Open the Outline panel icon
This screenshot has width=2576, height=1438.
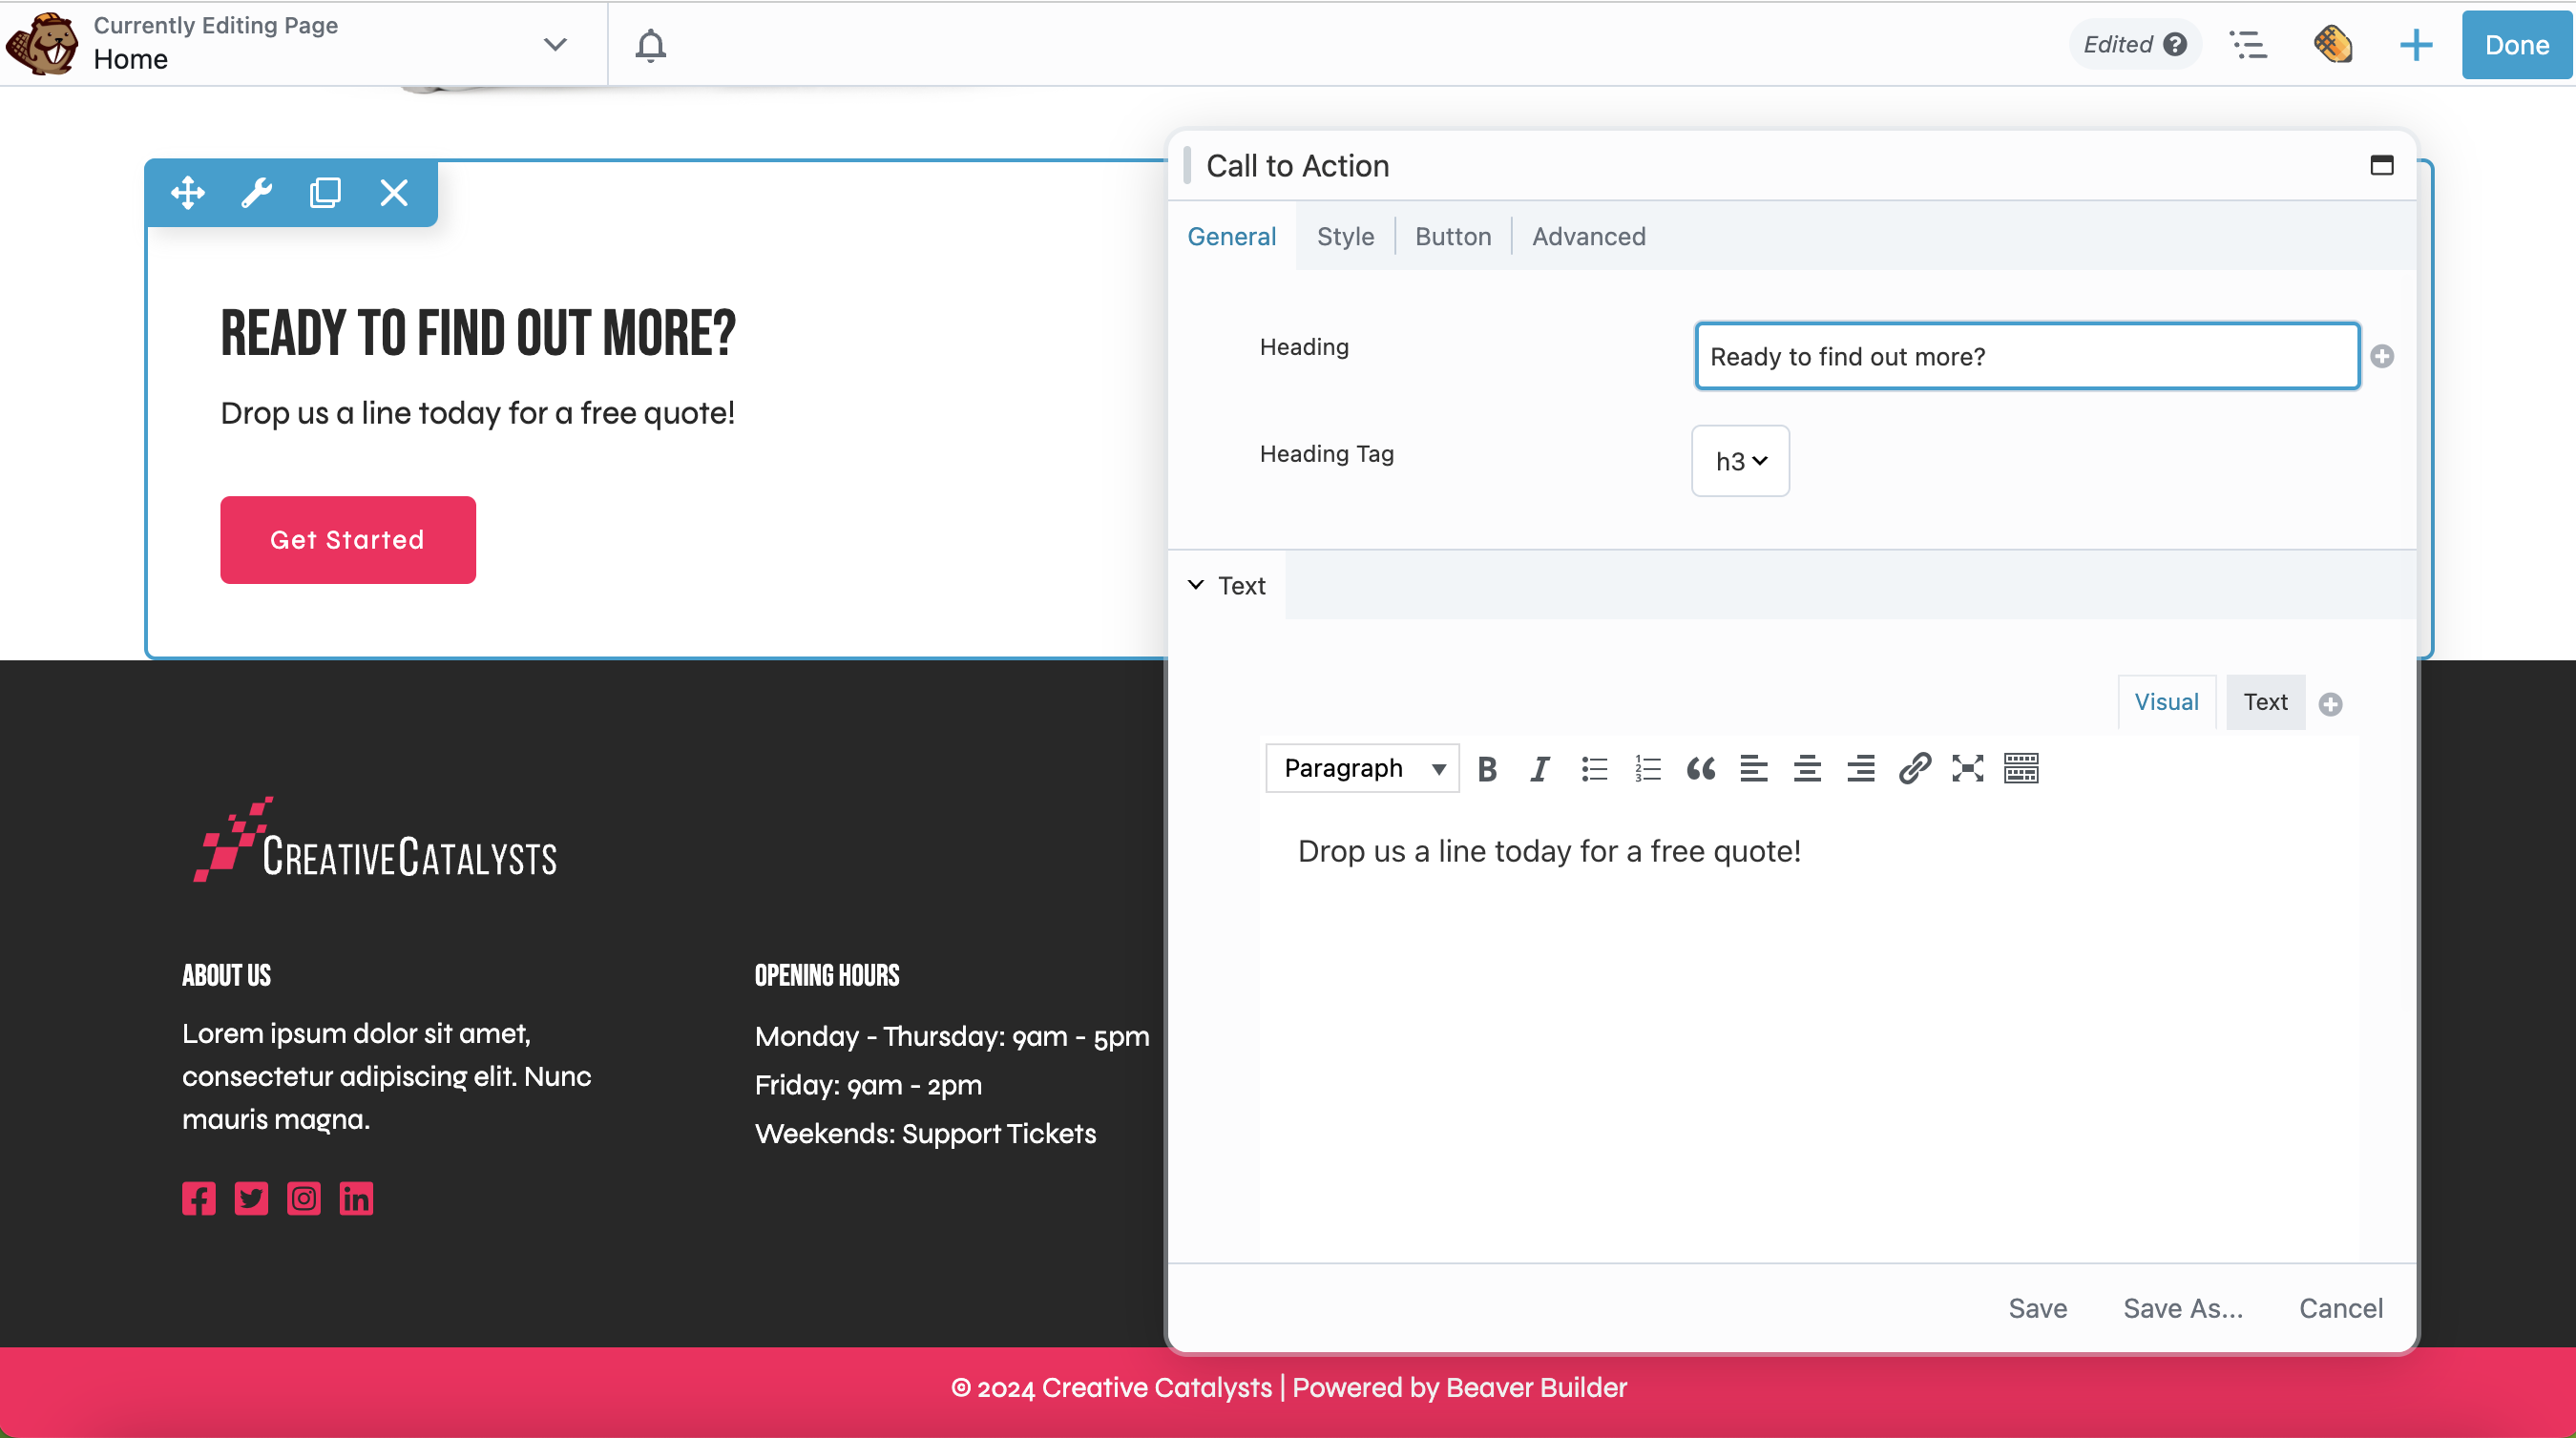(2250, 44)
